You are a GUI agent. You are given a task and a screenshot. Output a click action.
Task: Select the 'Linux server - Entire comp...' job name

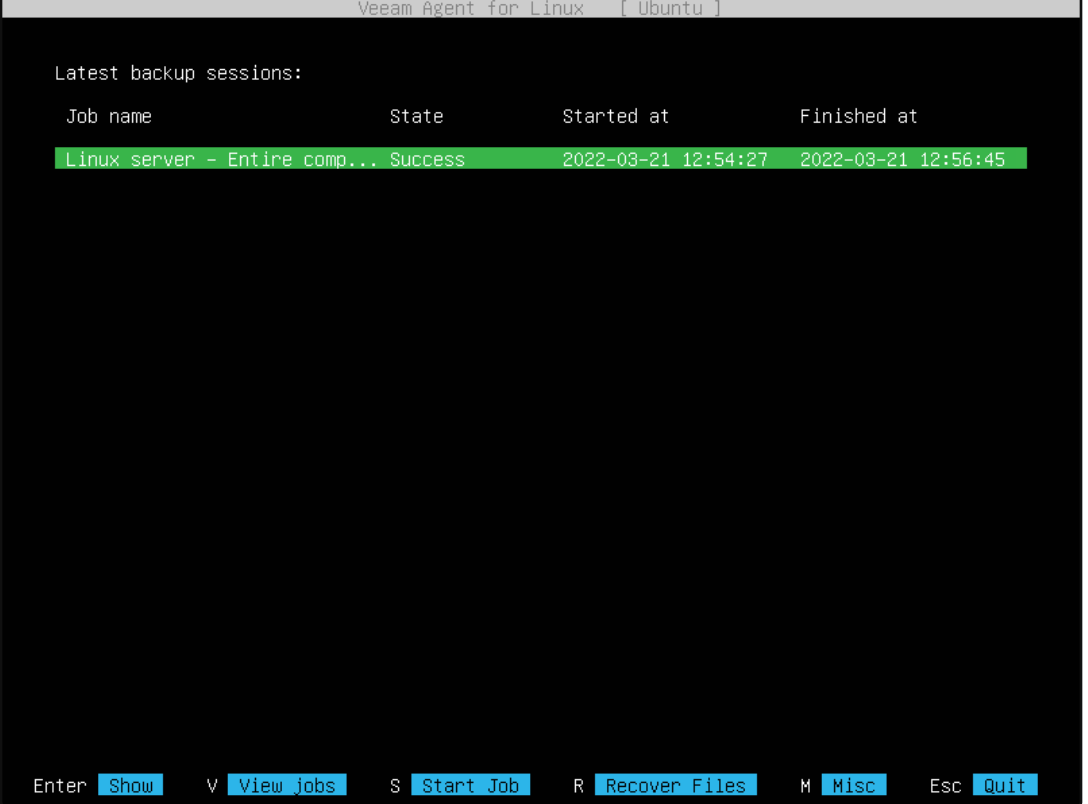[x=221, y=160]
